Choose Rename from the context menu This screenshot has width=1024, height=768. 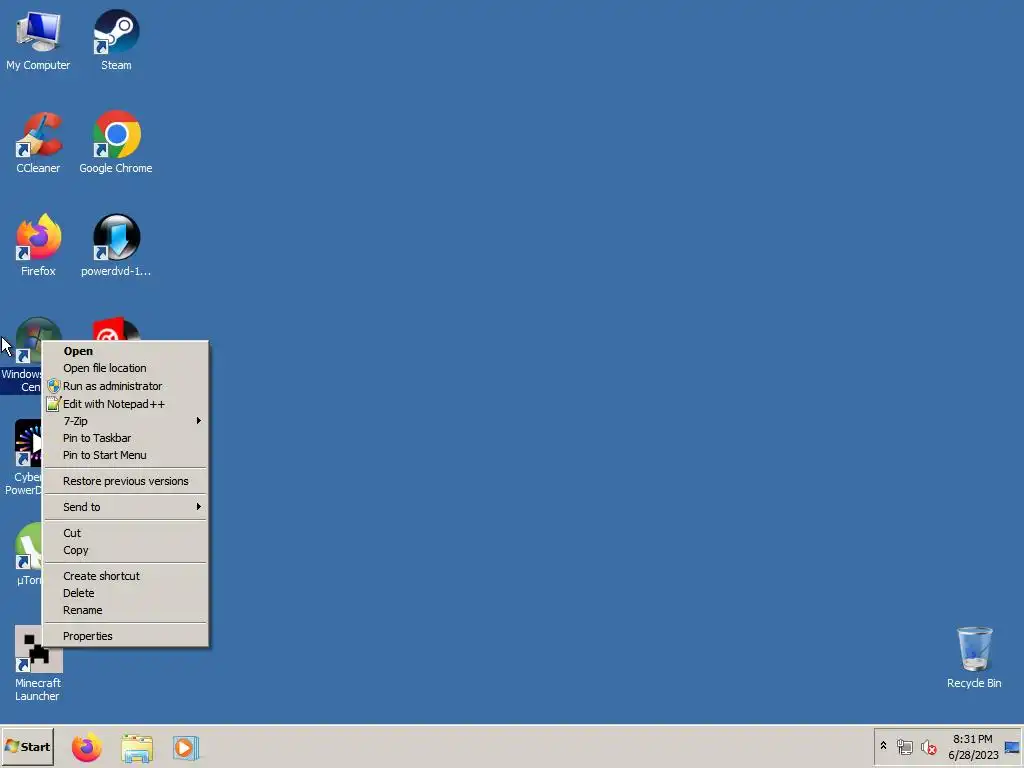125,610
